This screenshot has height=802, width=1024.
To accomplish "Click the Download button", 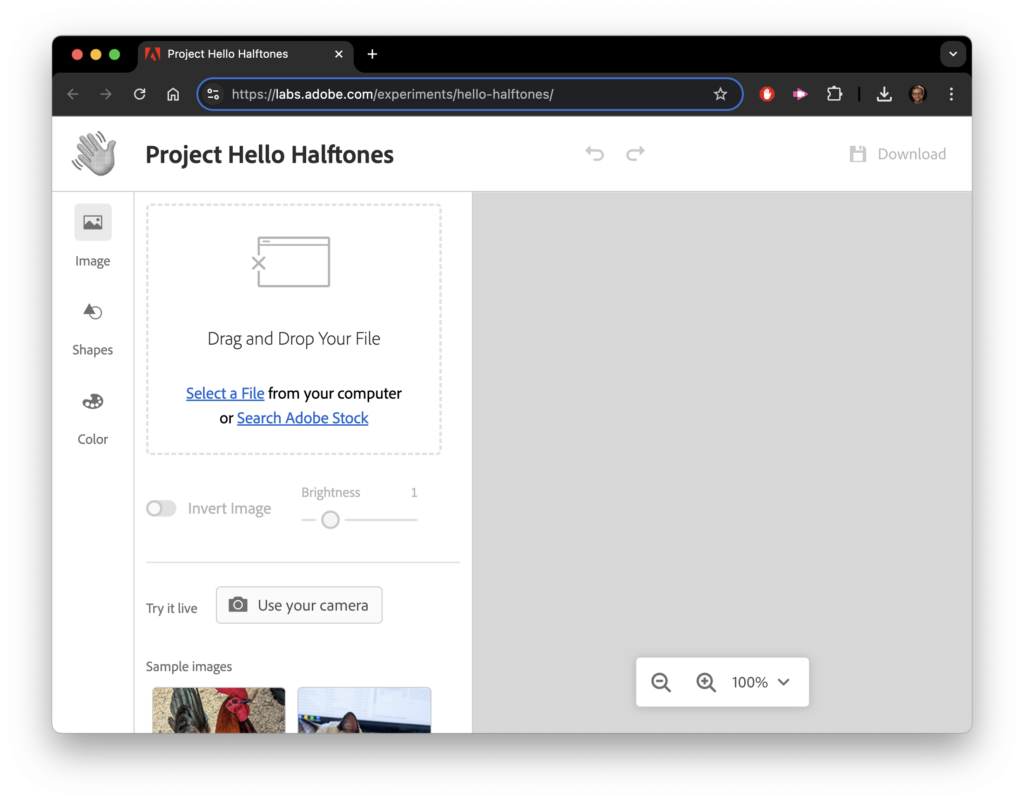I will click(x=897, y=154).
